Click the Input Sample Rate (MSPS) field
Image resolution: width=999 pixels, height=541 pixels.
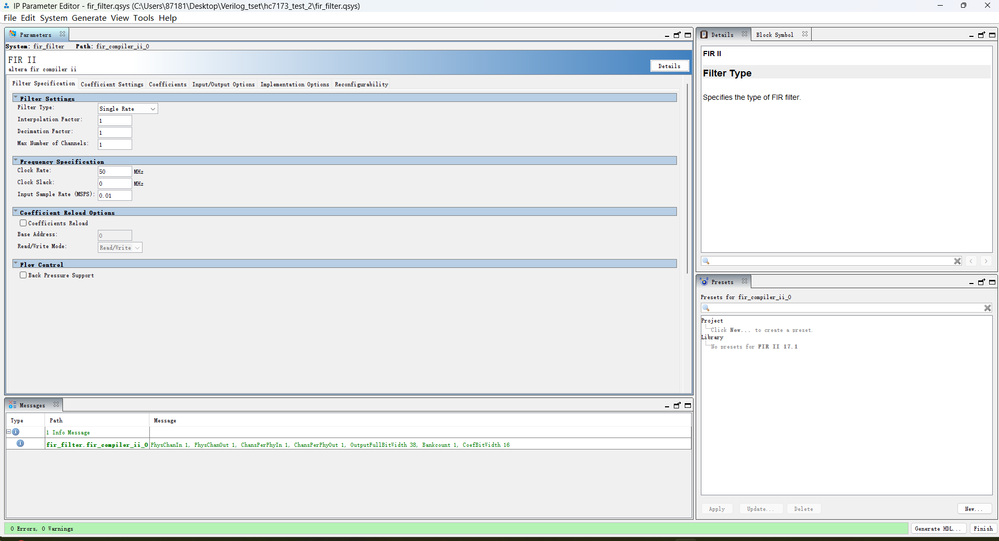115,196
